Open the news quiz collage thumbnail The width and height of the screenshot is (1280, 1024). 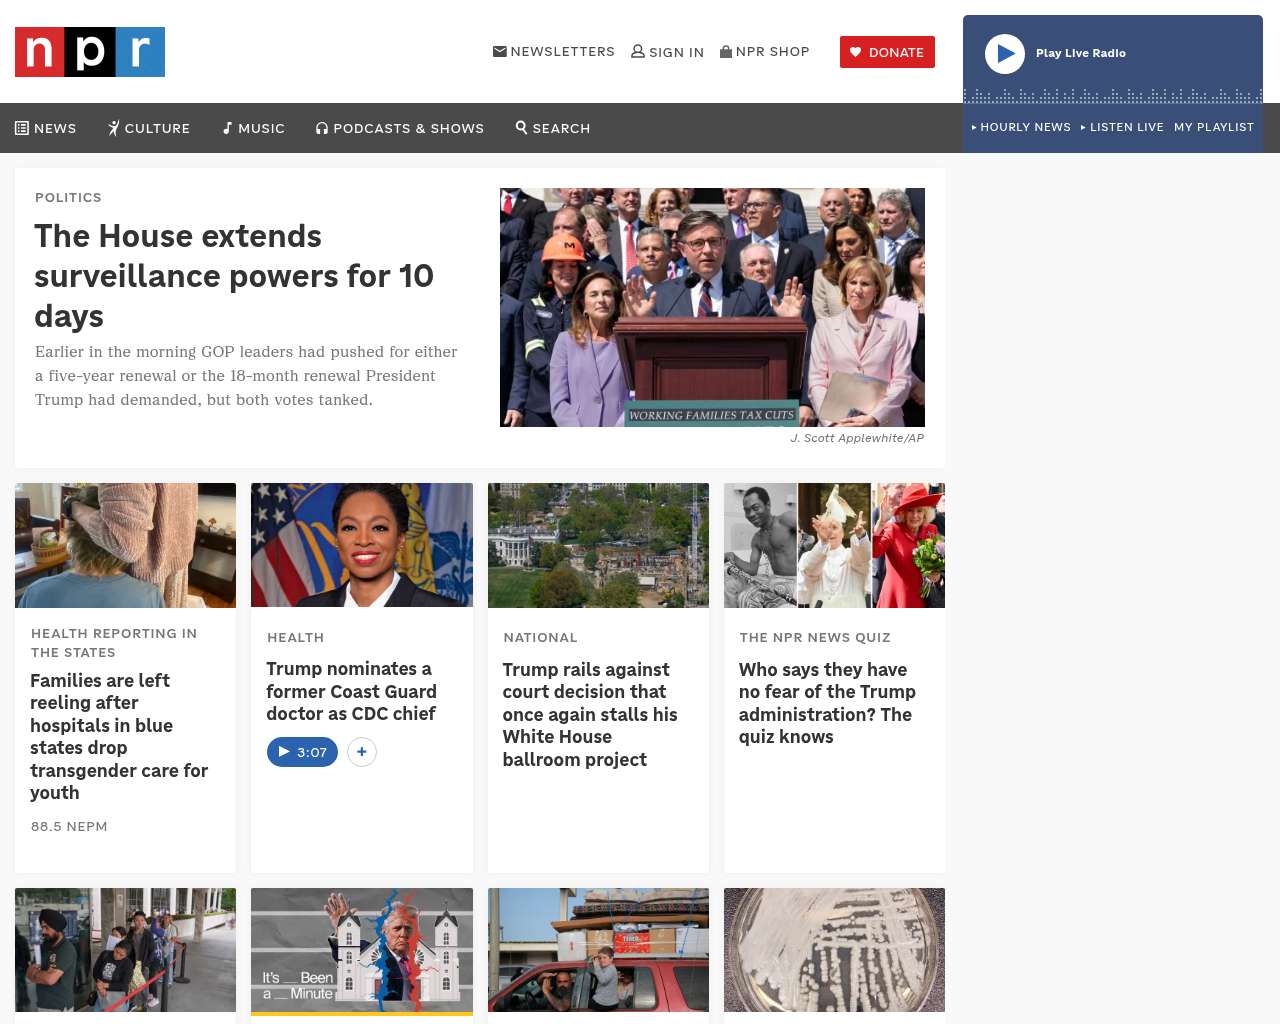[x=834, y=545]
